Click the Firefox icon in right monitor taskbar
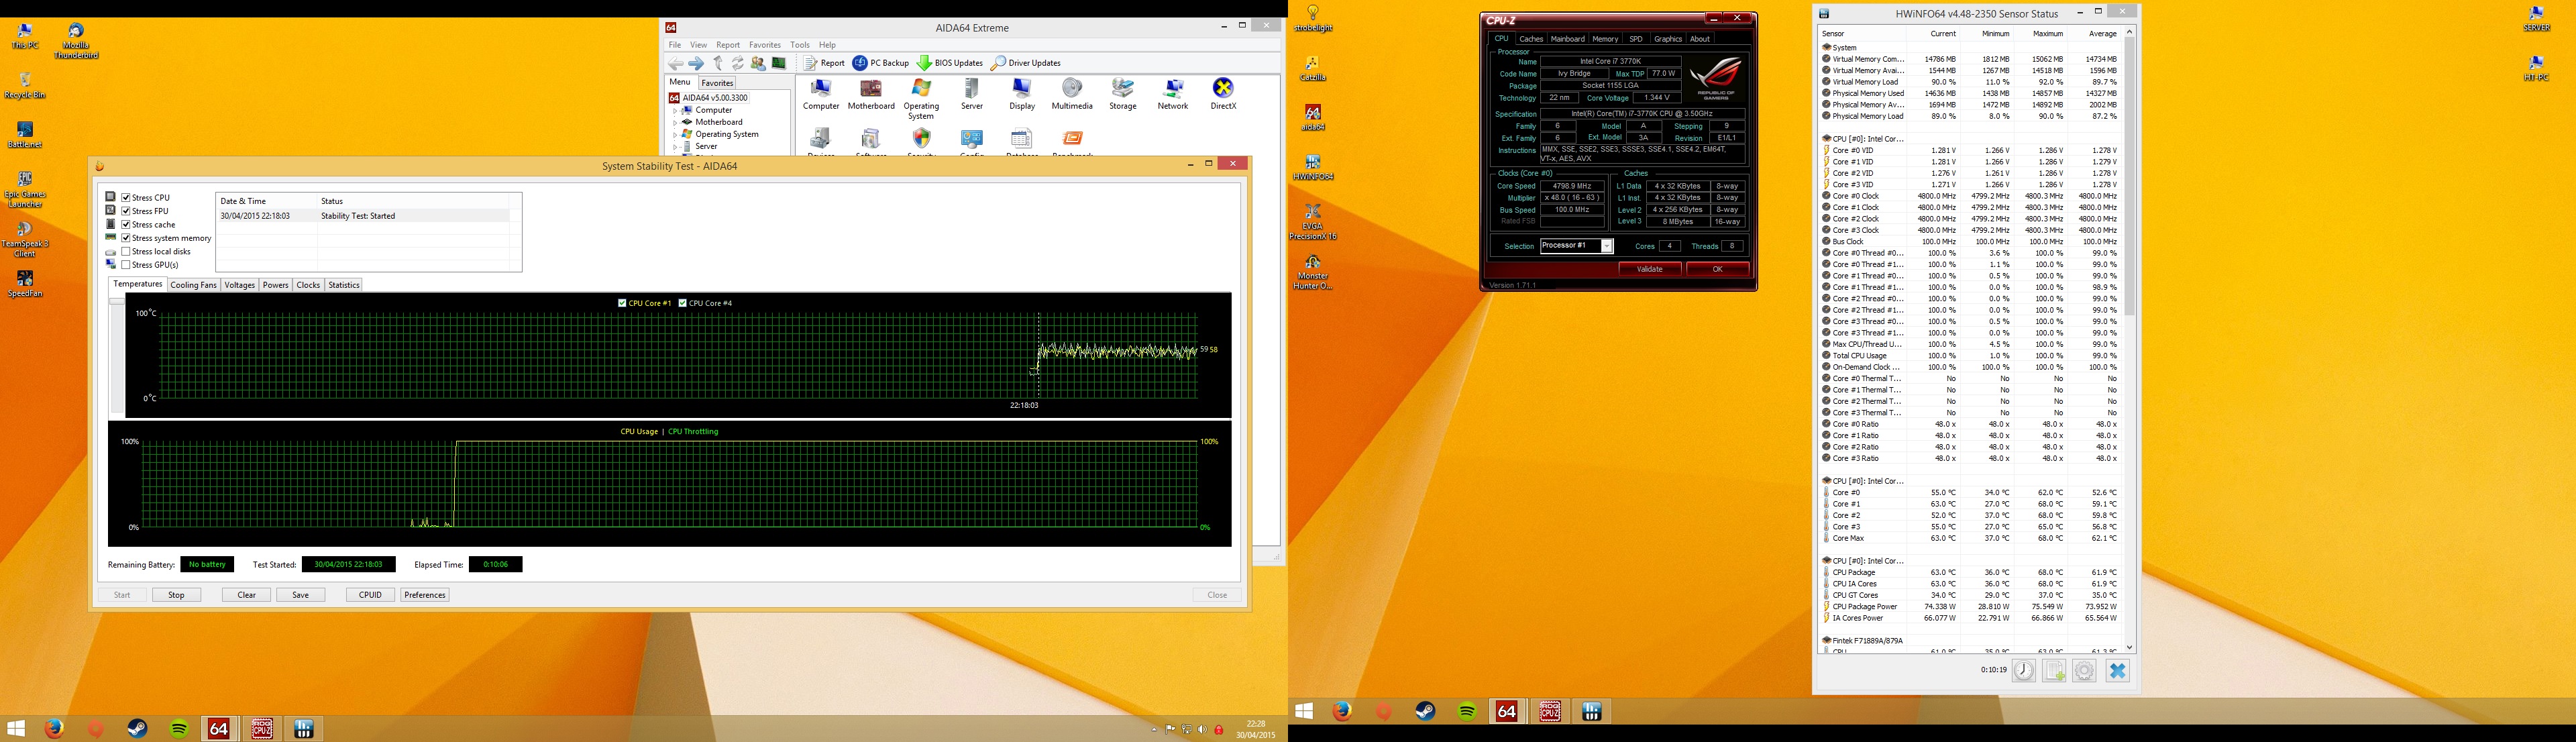2576x742 pixels. (1343, 711)
